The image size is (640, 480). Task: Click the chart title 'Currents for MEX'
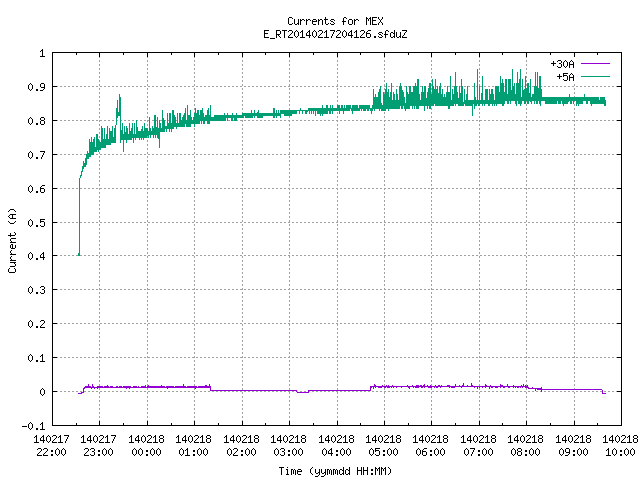tap(335, 21)
